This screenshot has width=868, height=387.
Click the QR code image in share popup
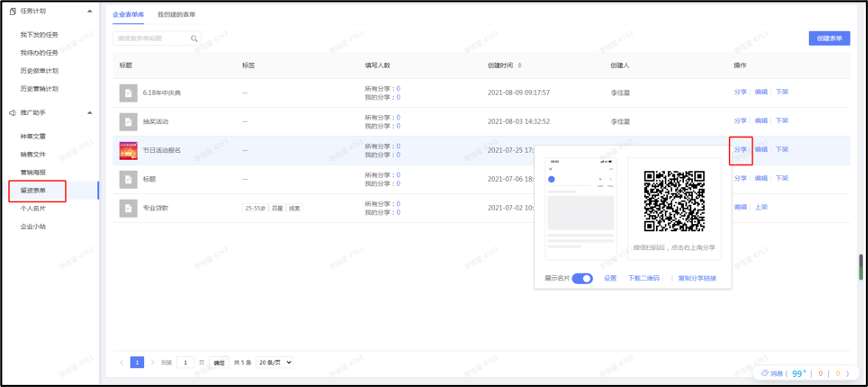(x=674, y=201)
